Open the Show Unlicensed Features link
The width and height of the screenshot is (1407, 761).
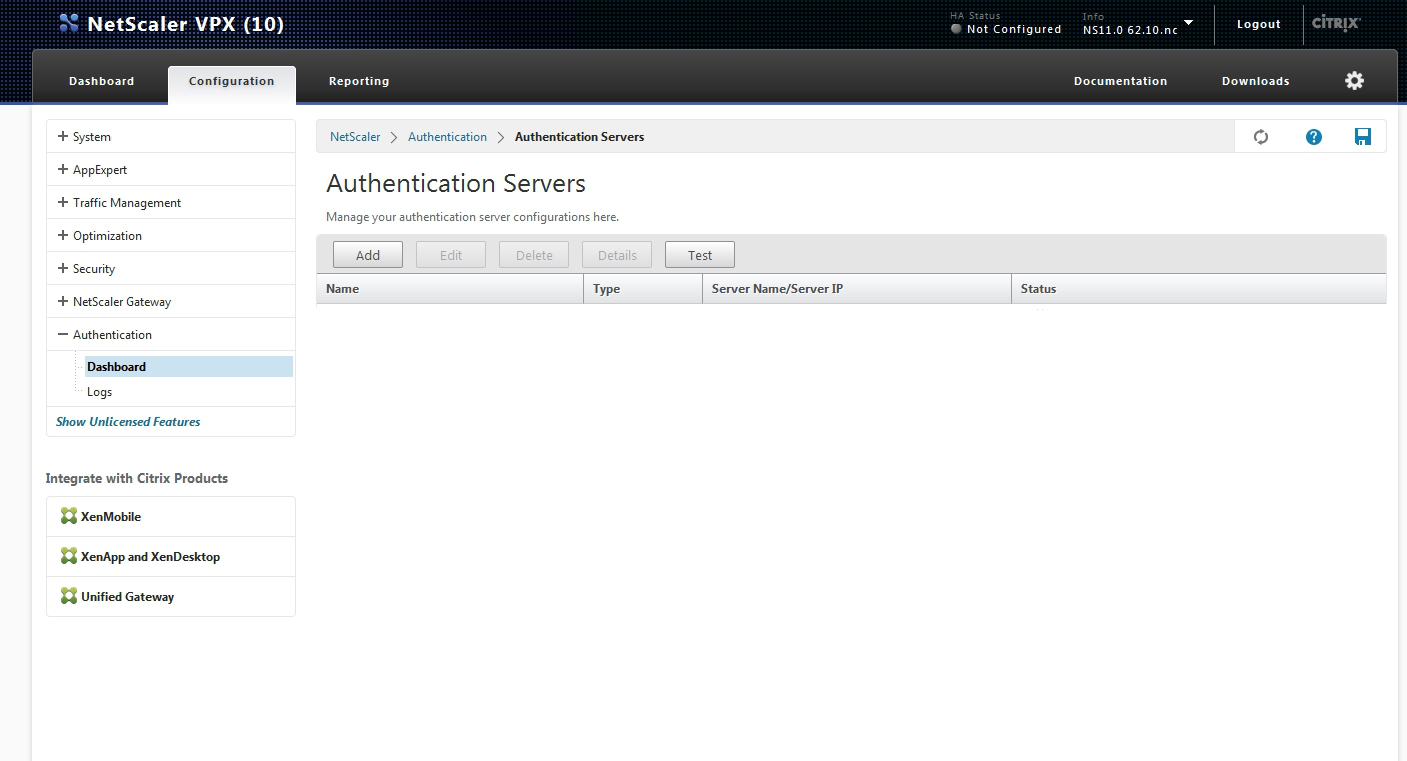[128, 421]
